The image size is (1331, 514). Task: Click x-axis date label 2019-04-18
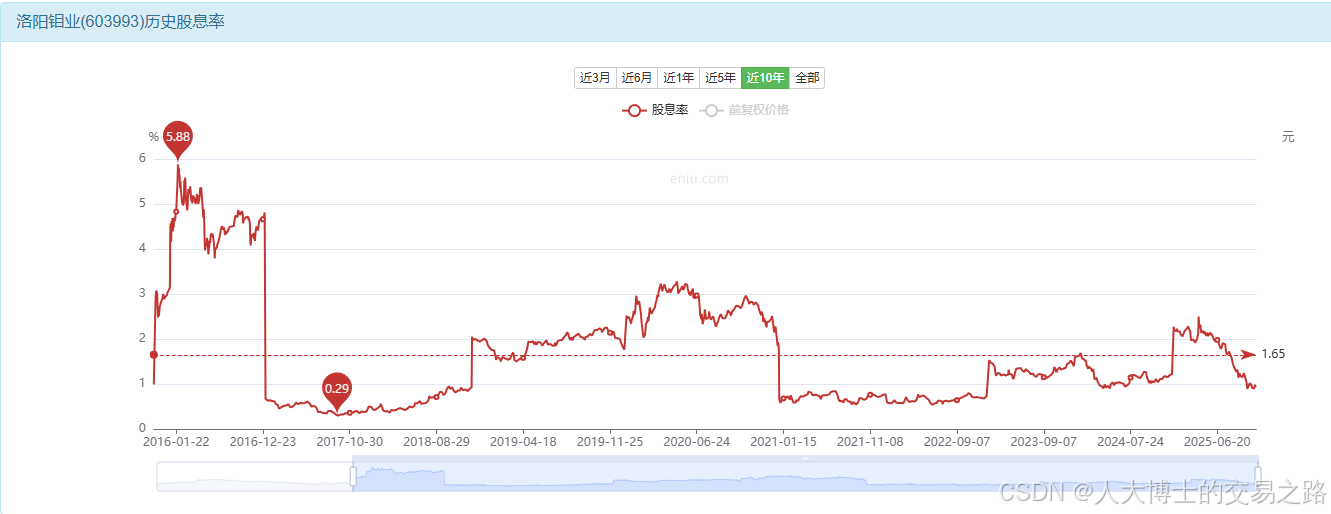point(523,440)
